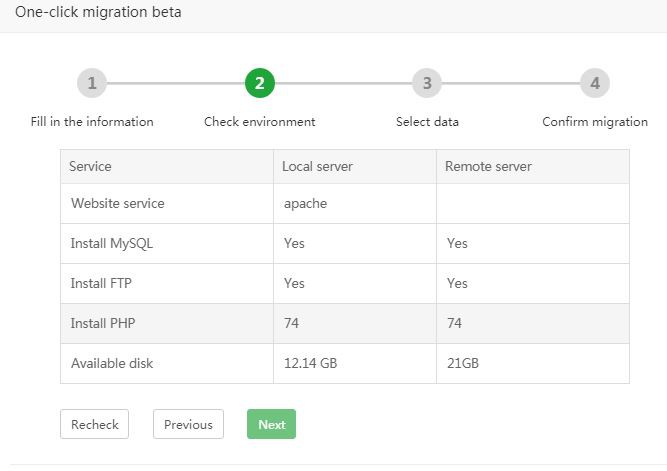Click the 'Remote server' column header

click(x=488, y=166)
